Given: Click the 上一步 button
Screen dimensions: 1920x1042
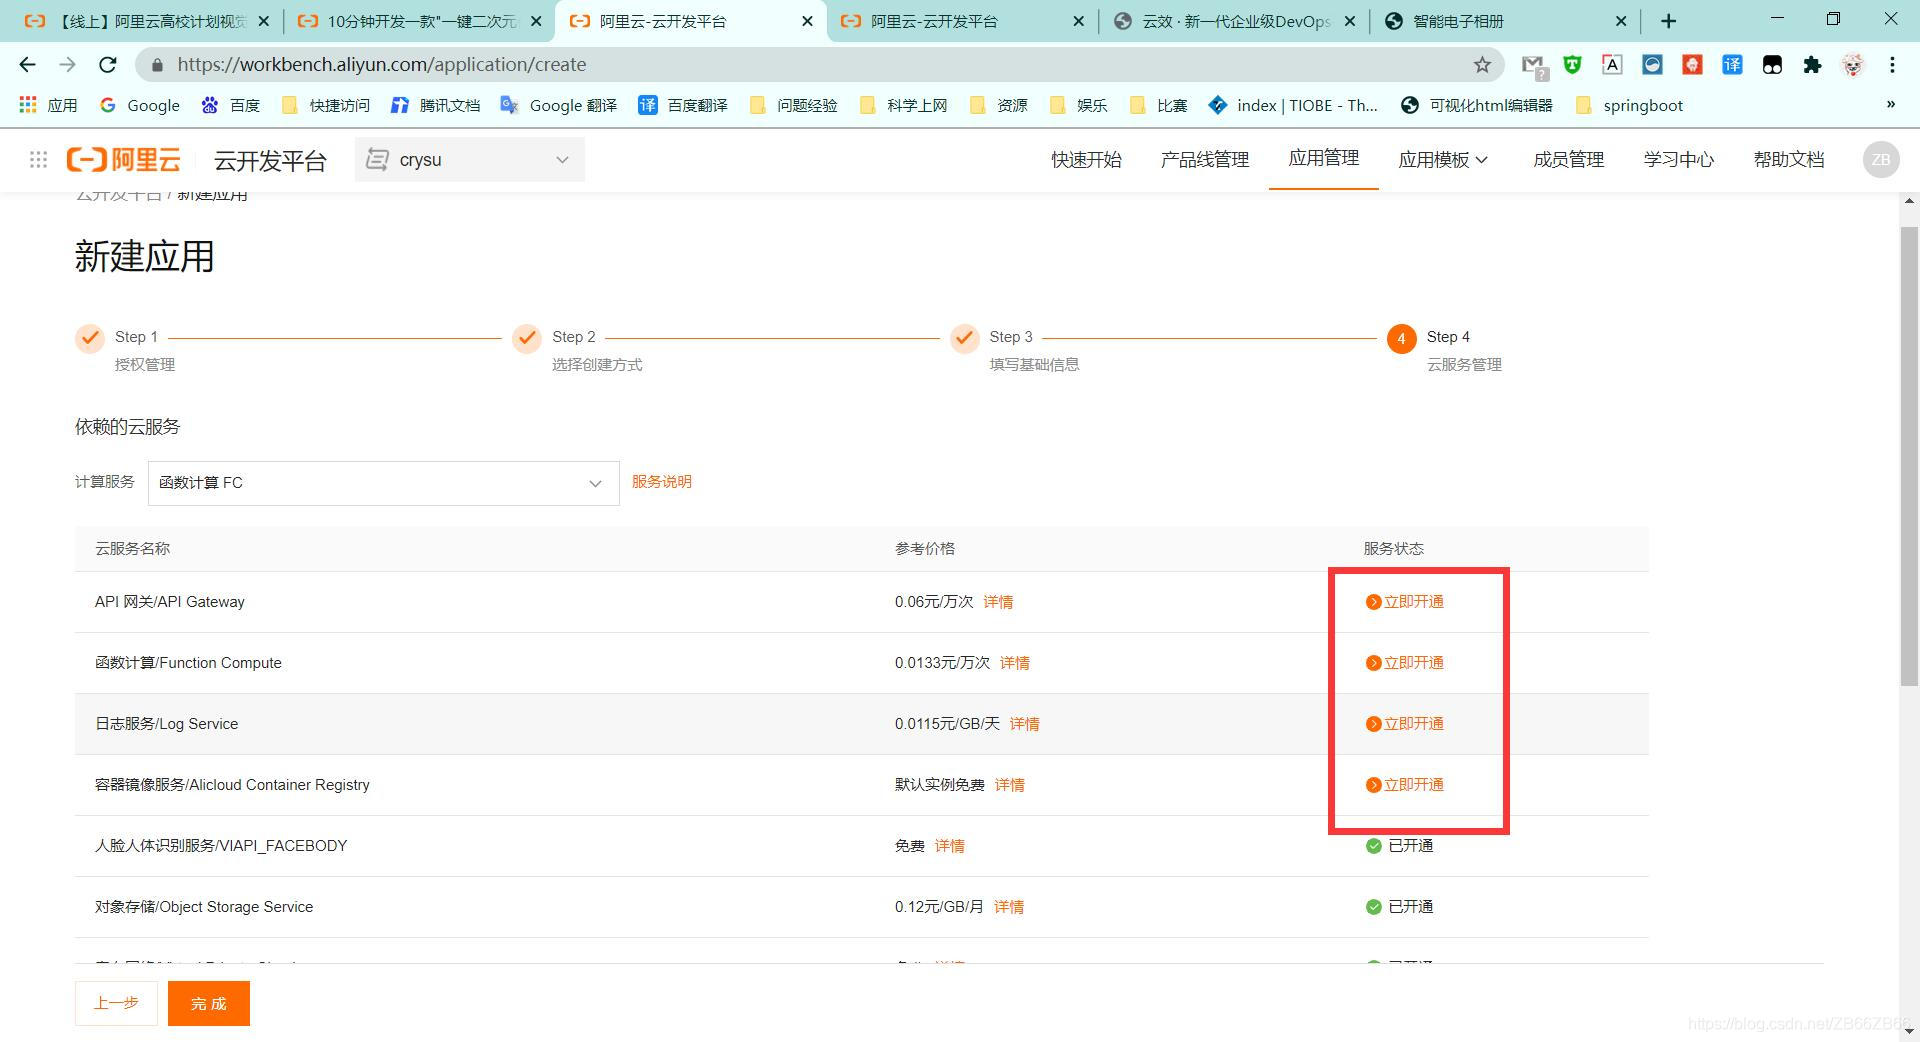Looking at the screenshot, I should (x=116, y=1003).
